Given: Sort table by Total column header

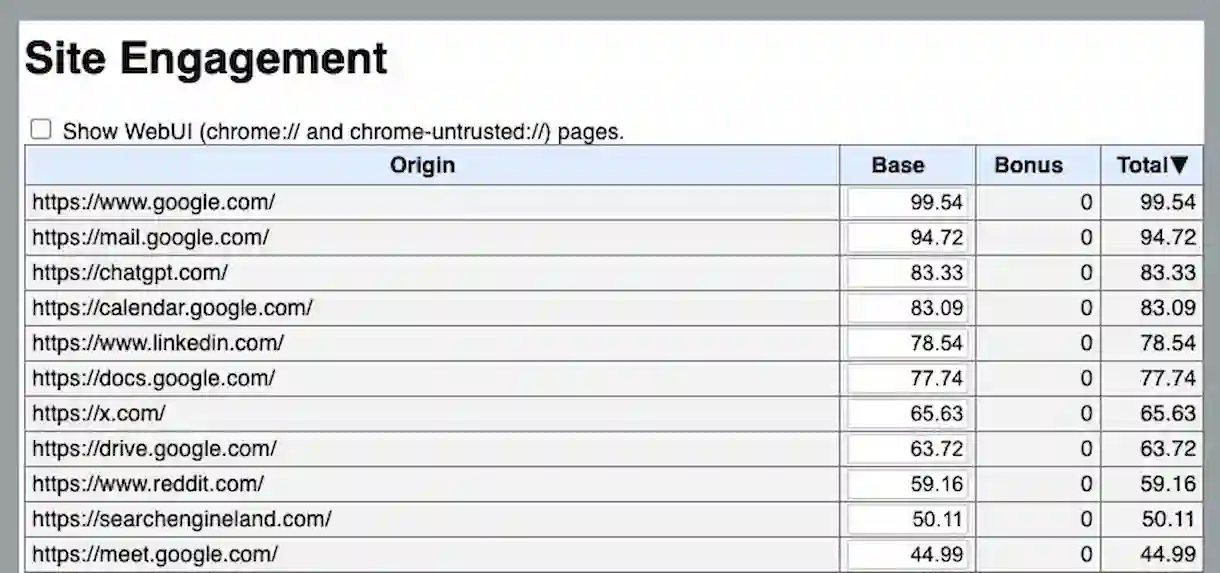Looking at the screenshot, I should (1152, 165).
